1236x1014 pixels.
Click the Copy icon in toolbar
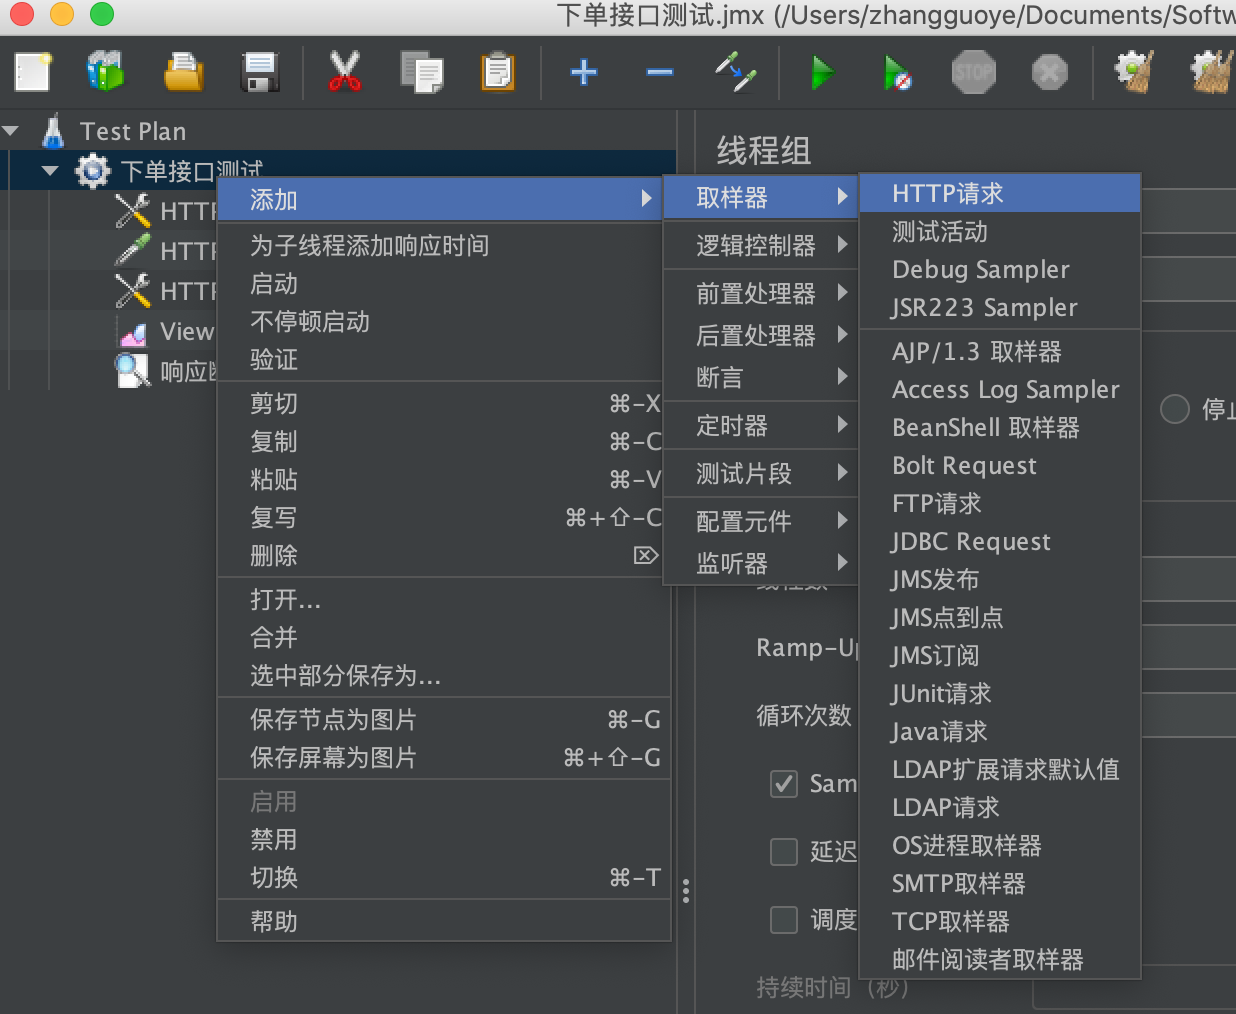click(422, 72)
